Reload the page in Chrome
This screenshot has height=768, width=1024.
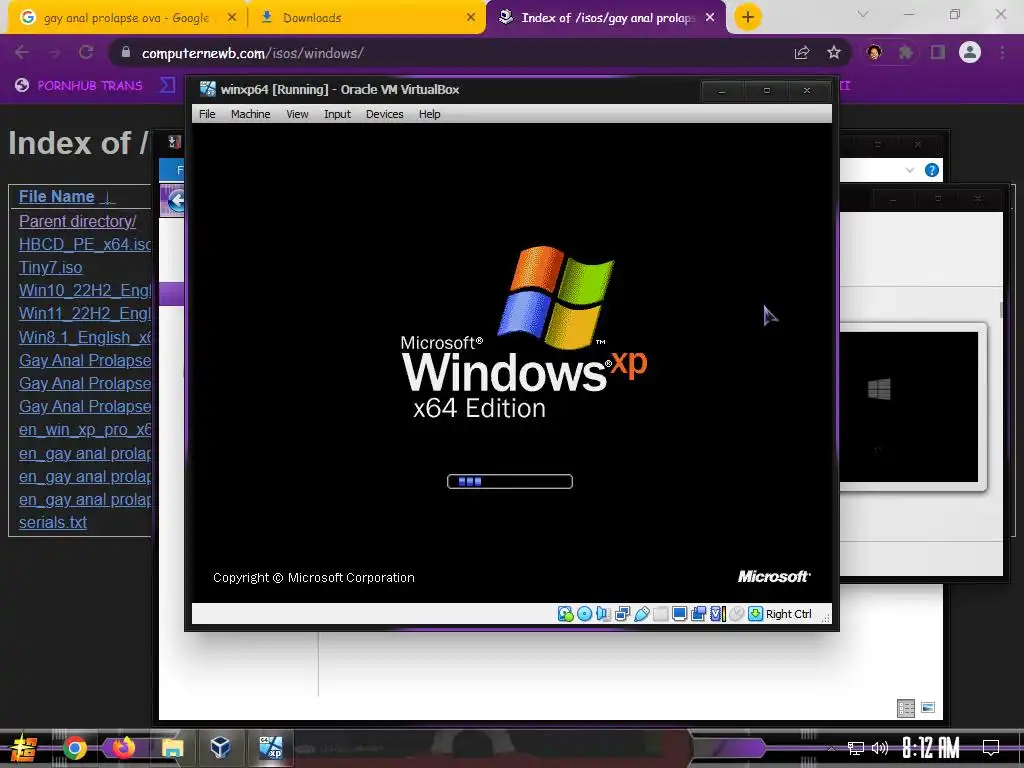[x=86, y=53]
